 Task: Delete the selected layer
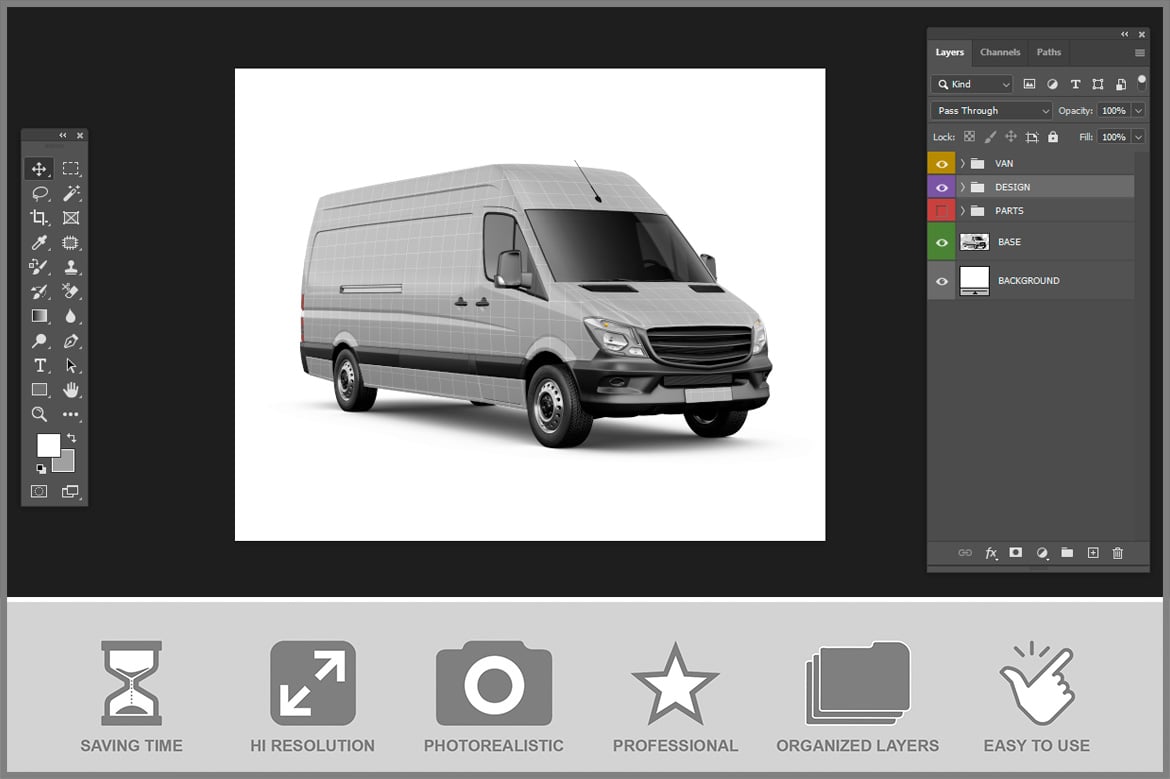point(1118,553)
